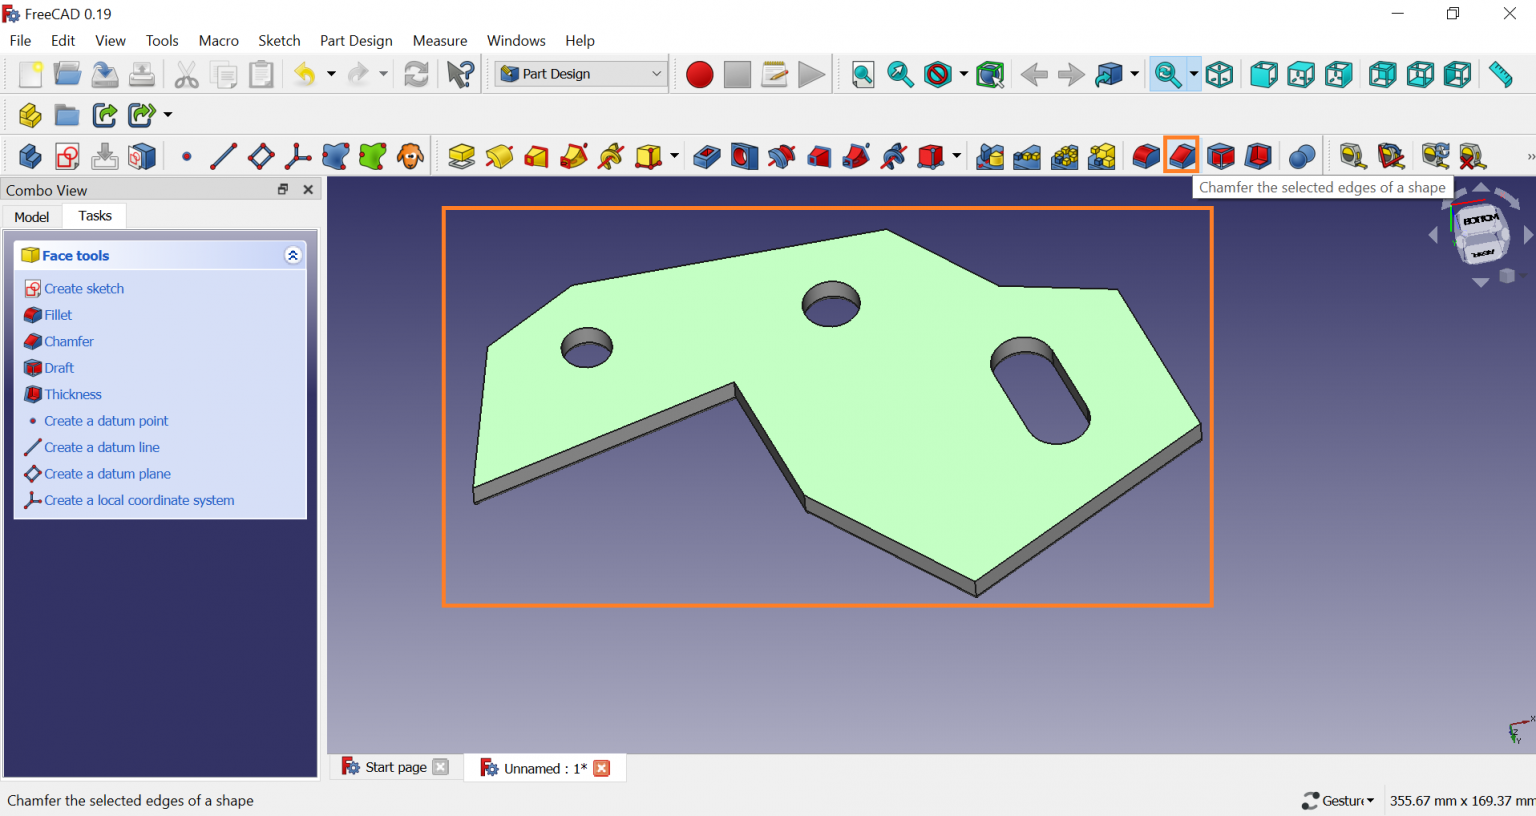Click Create a datum plane link
This screenshot has width=1536, height=816.
click(107, 474)
